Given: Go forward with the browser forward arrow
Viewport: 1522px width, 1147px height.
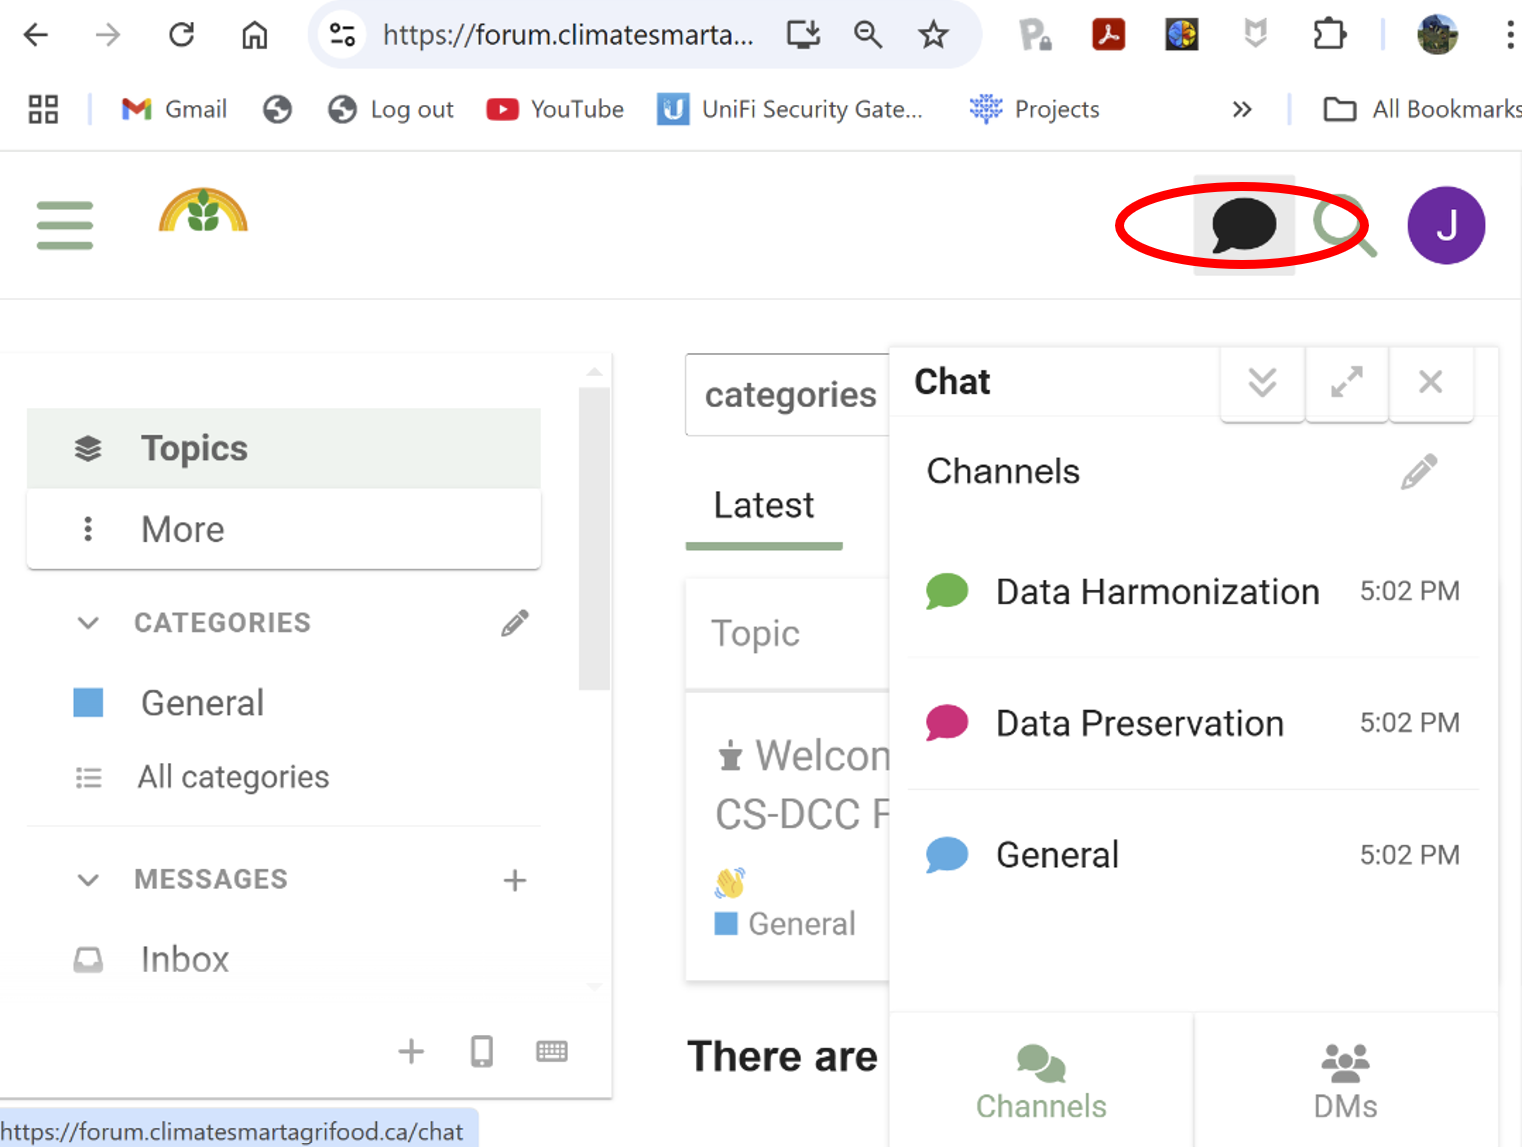Looking at the screenshot, I should (x=108, y=35).
